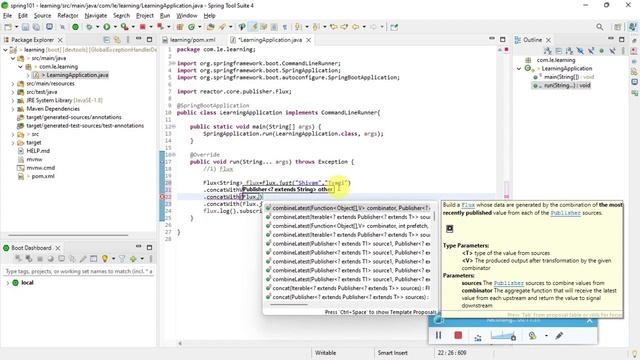Expand the src/main/resources folder
The width and height of the screenshot is (640, 360).
pyautogui.click(x=13, y=84)
